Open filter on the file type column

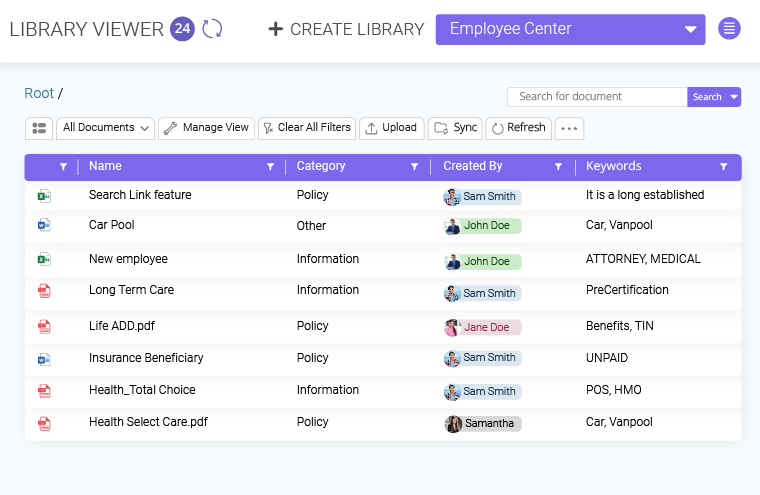[63, 167]
